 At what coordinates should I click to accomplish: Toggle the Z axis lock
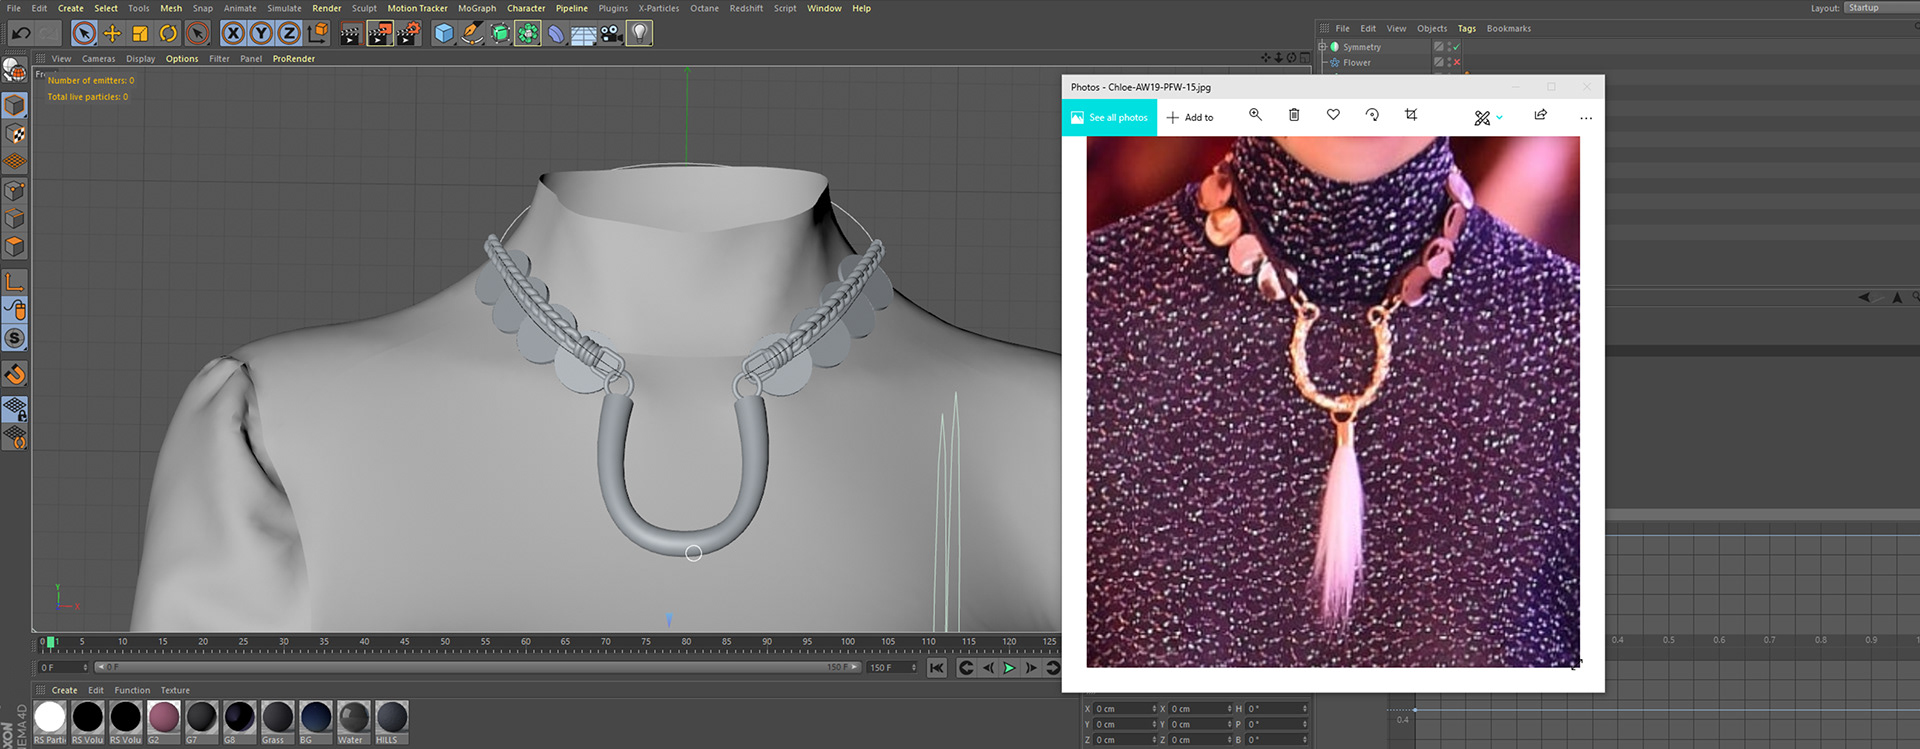[x=289, y=34]
